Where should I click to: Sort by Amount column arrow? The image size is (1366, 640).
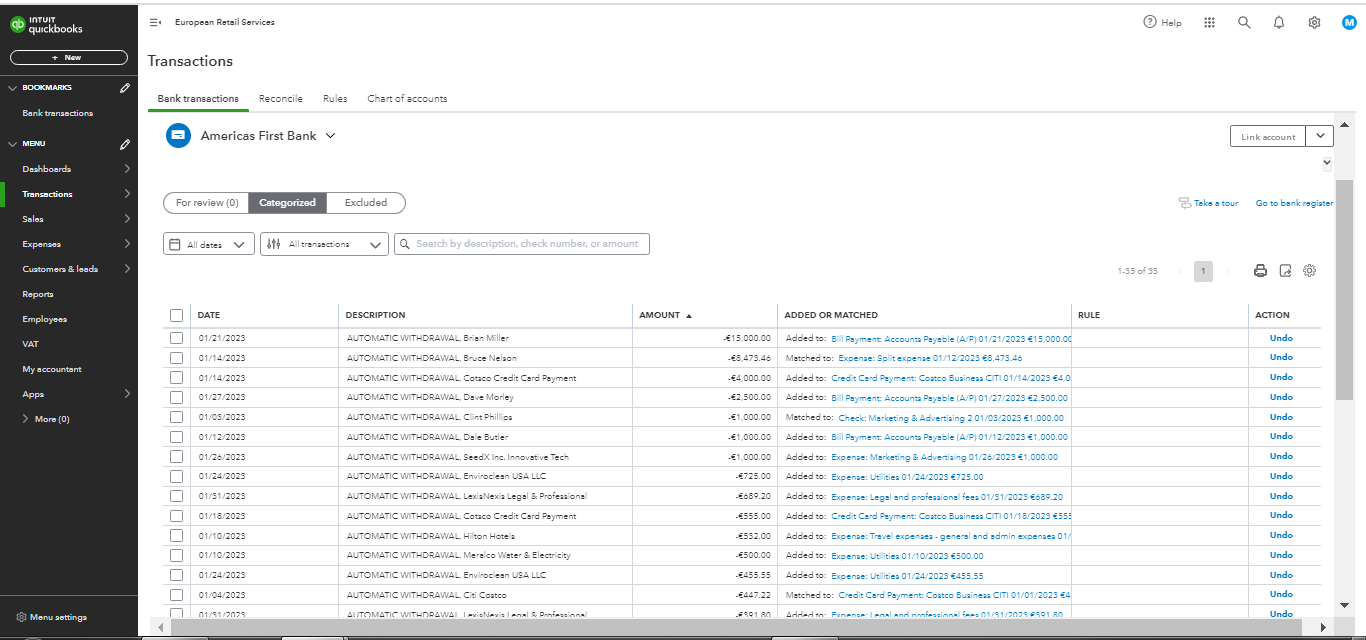(688, 315)
